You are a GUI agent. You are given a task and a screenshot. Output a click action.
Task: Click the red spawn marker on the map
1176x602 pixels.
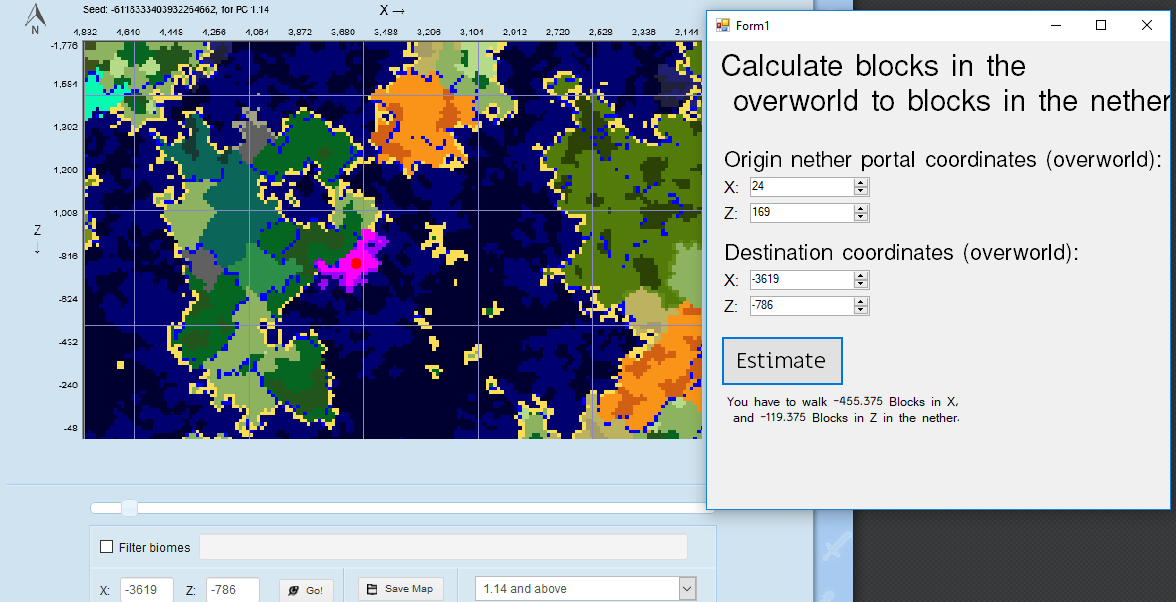point(358,262)
